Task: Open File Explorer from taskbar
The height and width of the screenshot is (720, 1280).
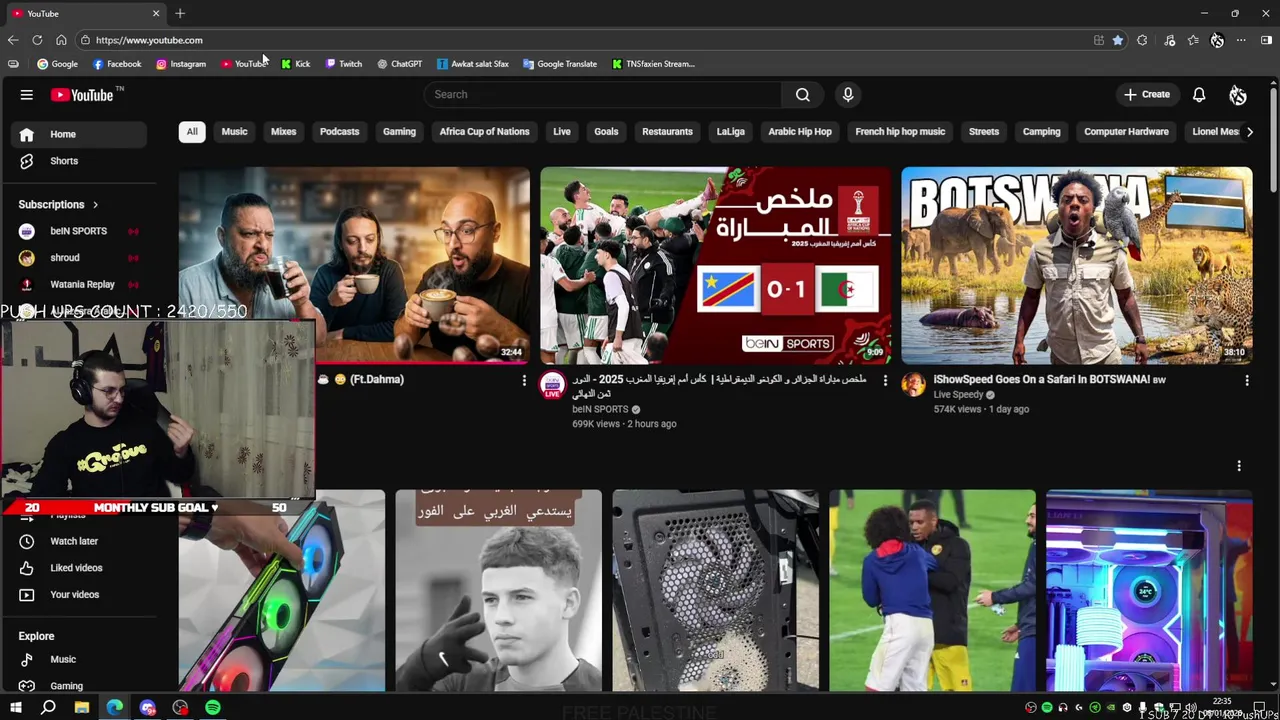Action: click(82, 708)
